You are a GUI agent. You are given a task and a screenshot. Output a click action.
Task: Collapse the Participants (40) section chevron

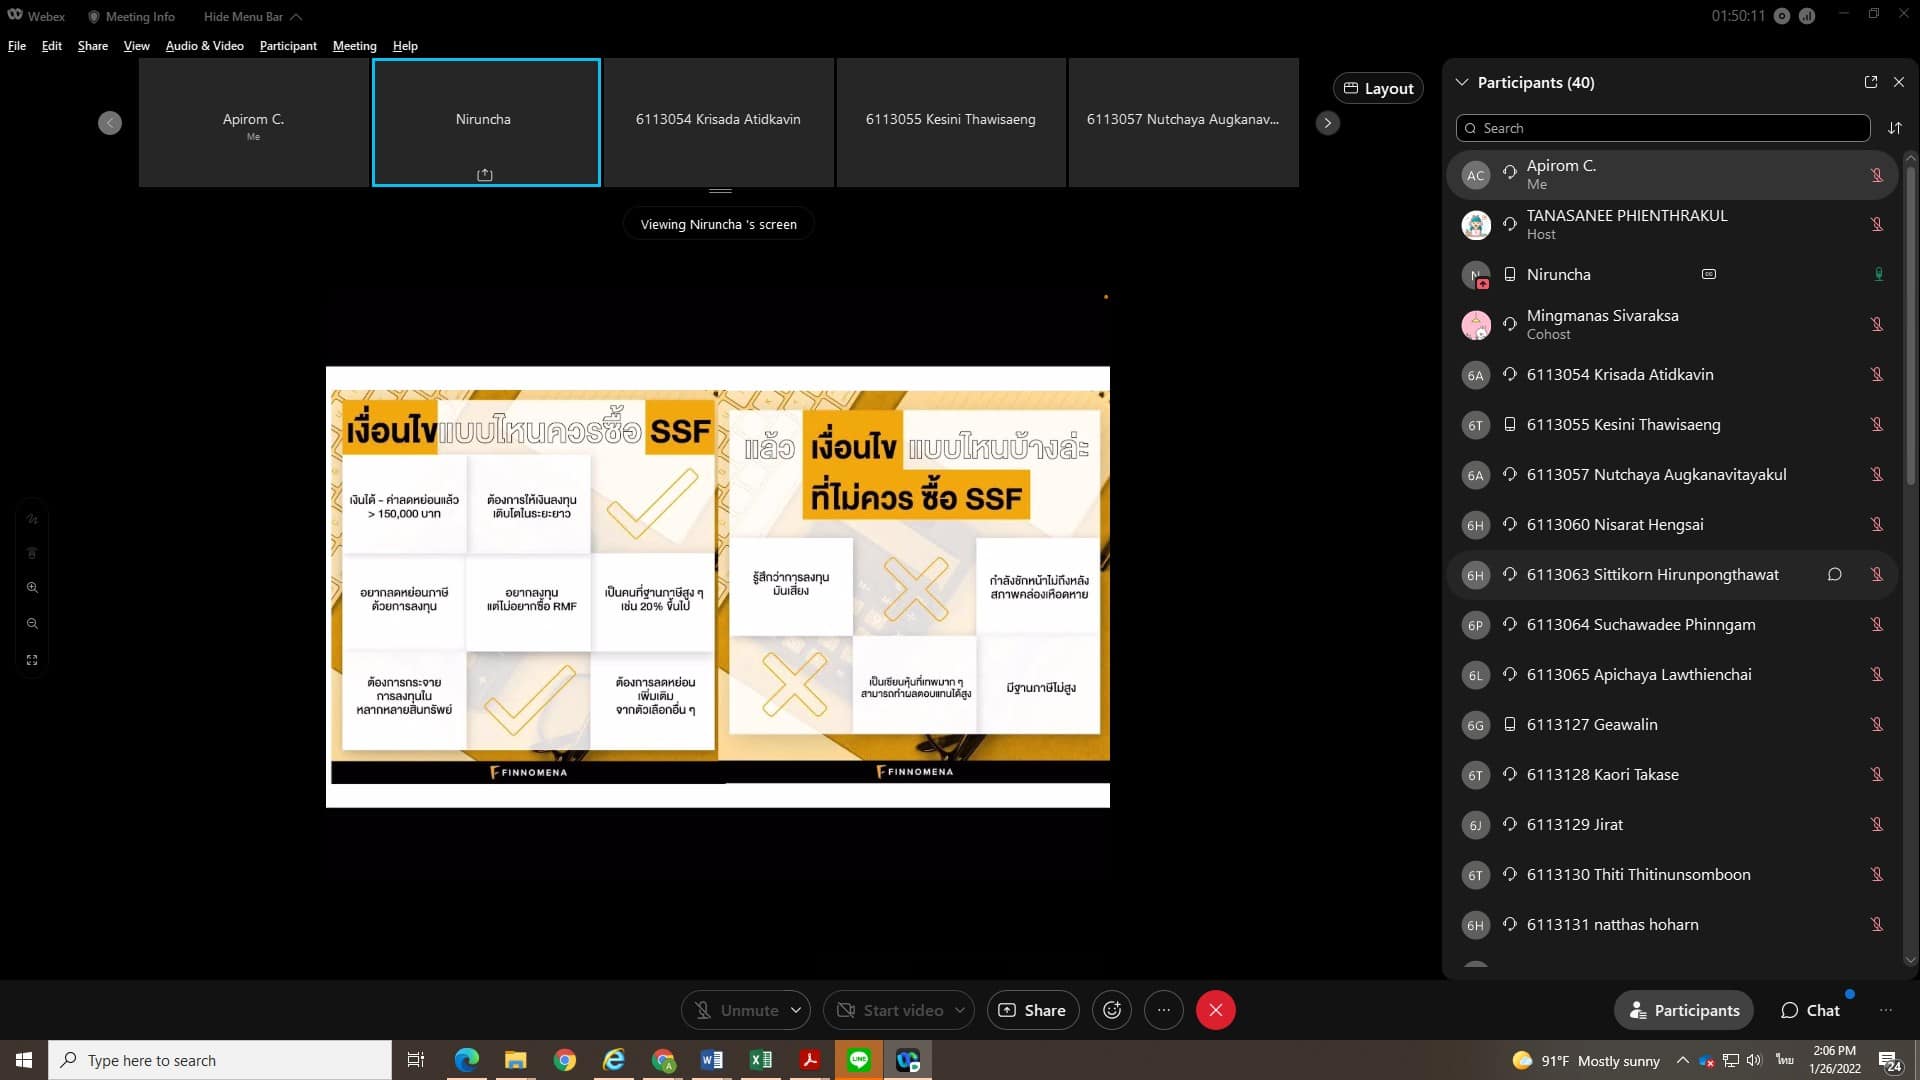[1462, 82]
